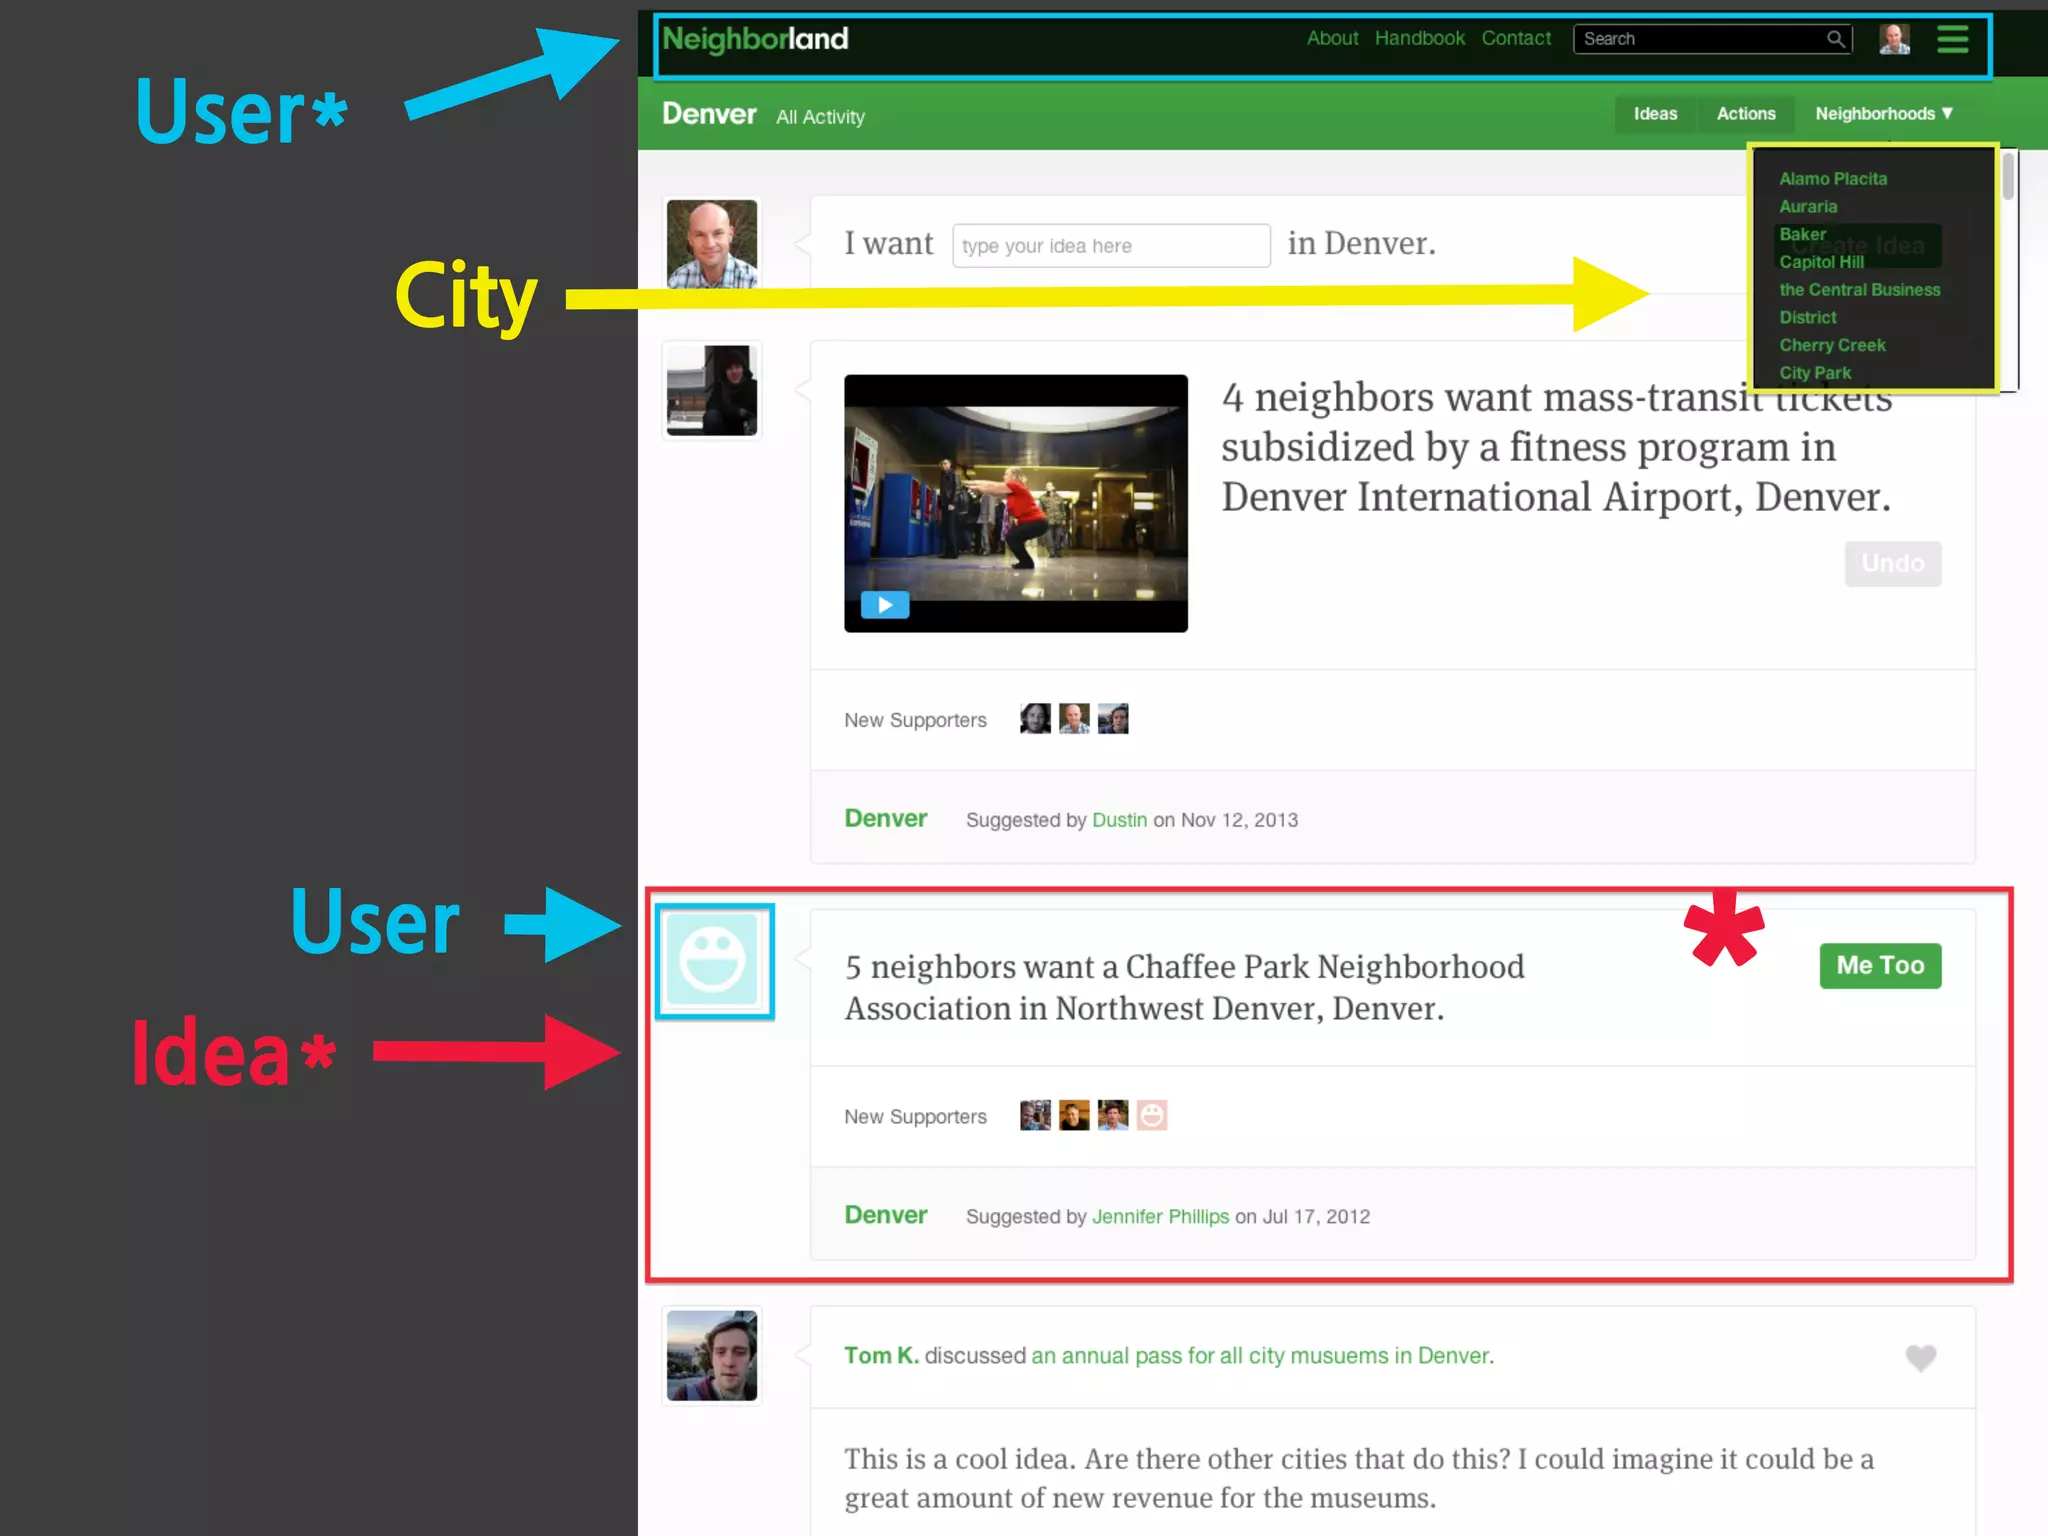
Task: Open the mass-transit video thumbnail
Action: [1016, 503]
